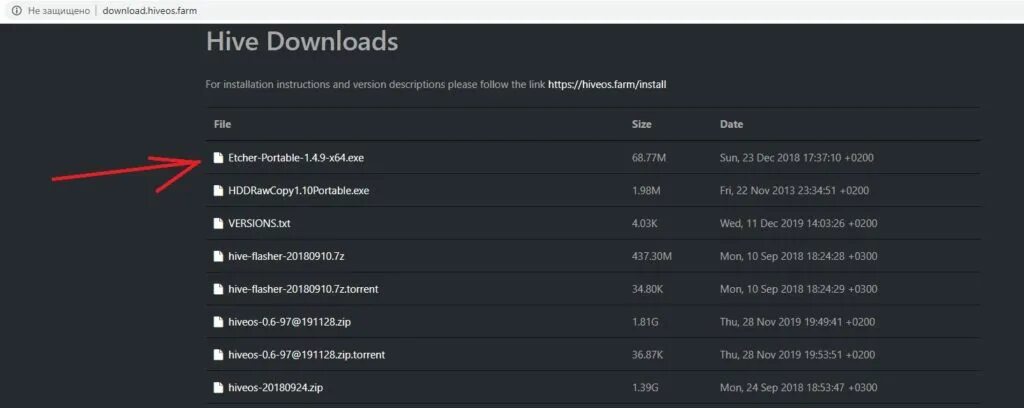Click the 437.30M size value

[651, 257]
